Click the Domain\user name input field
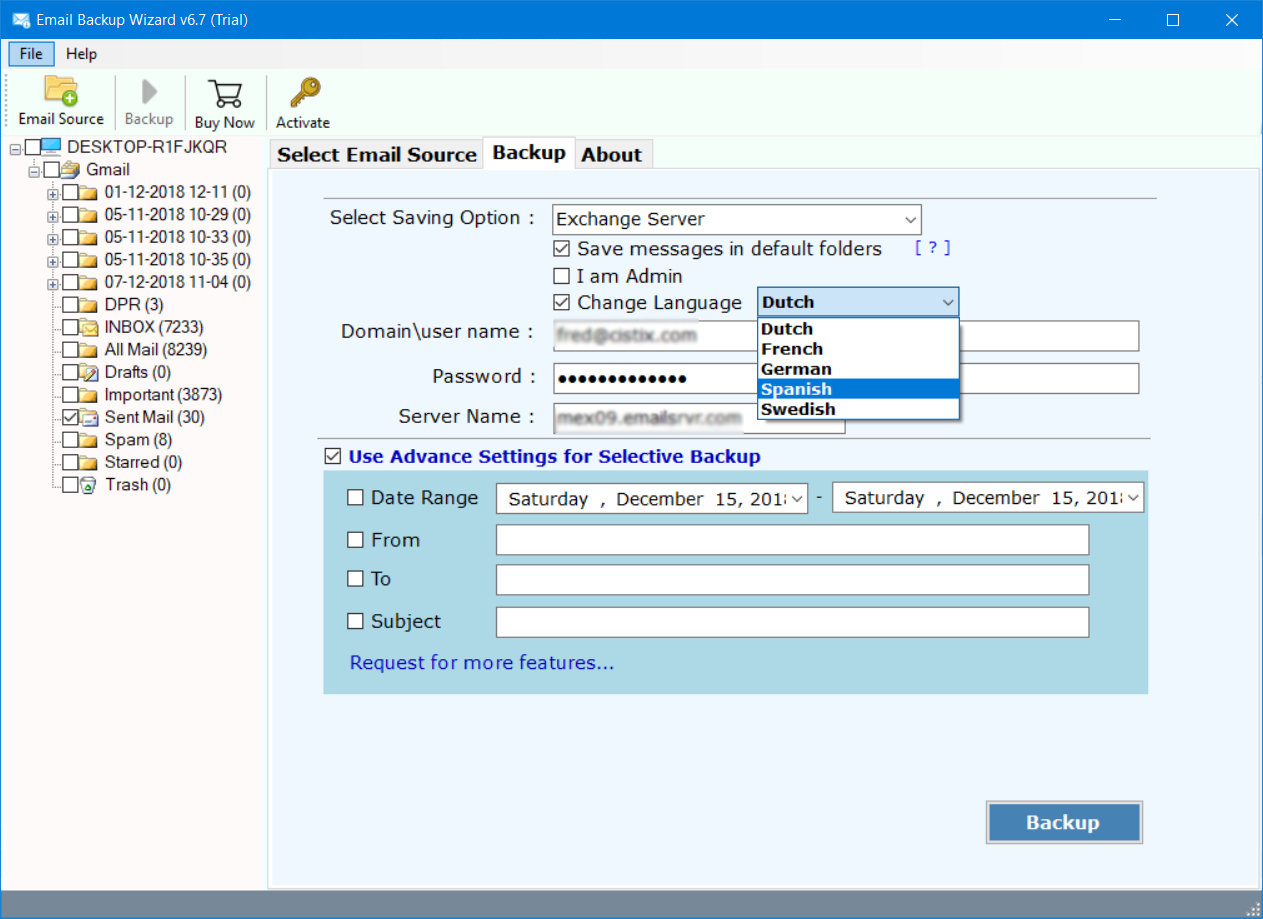The image size is (1263, 919). pos(846,336)
